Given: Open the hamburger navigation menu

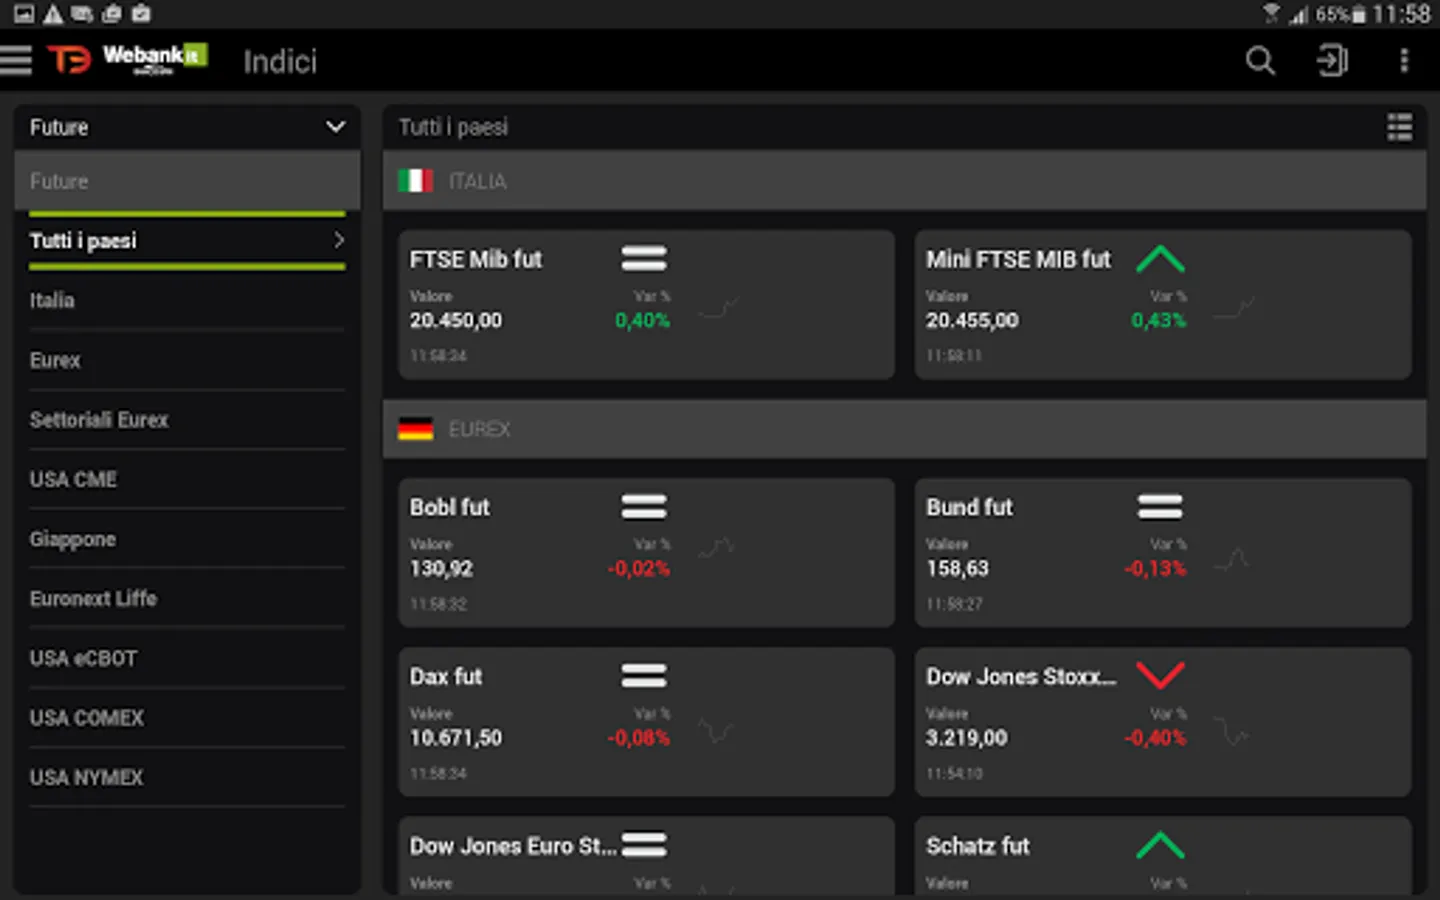Looking at the screenshot, I should tap(16, 60).
